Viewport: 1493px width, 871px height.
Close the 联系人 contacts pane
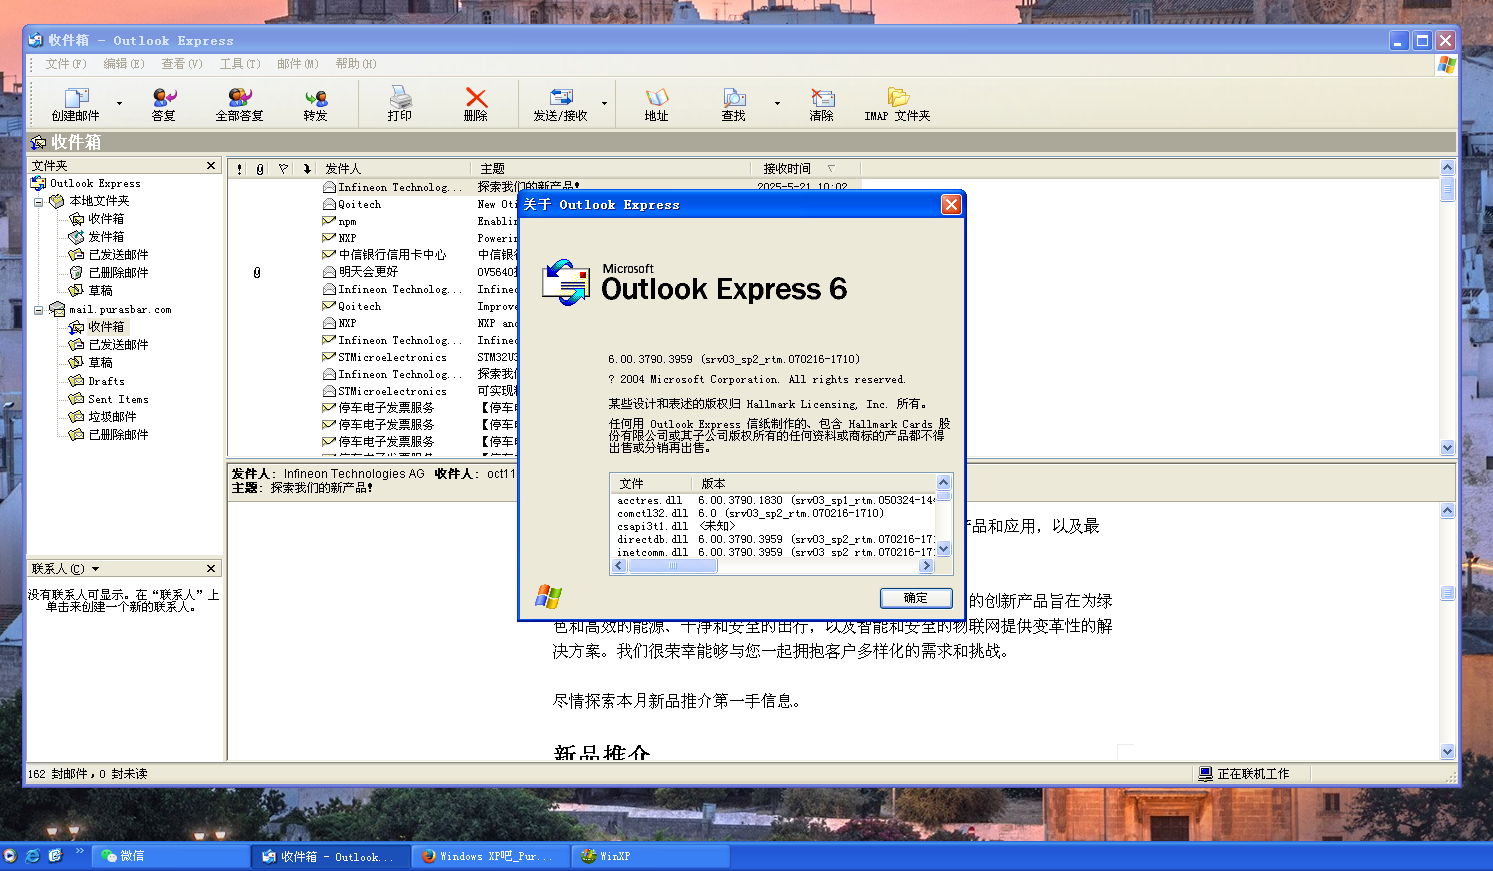tap(211, 568)
